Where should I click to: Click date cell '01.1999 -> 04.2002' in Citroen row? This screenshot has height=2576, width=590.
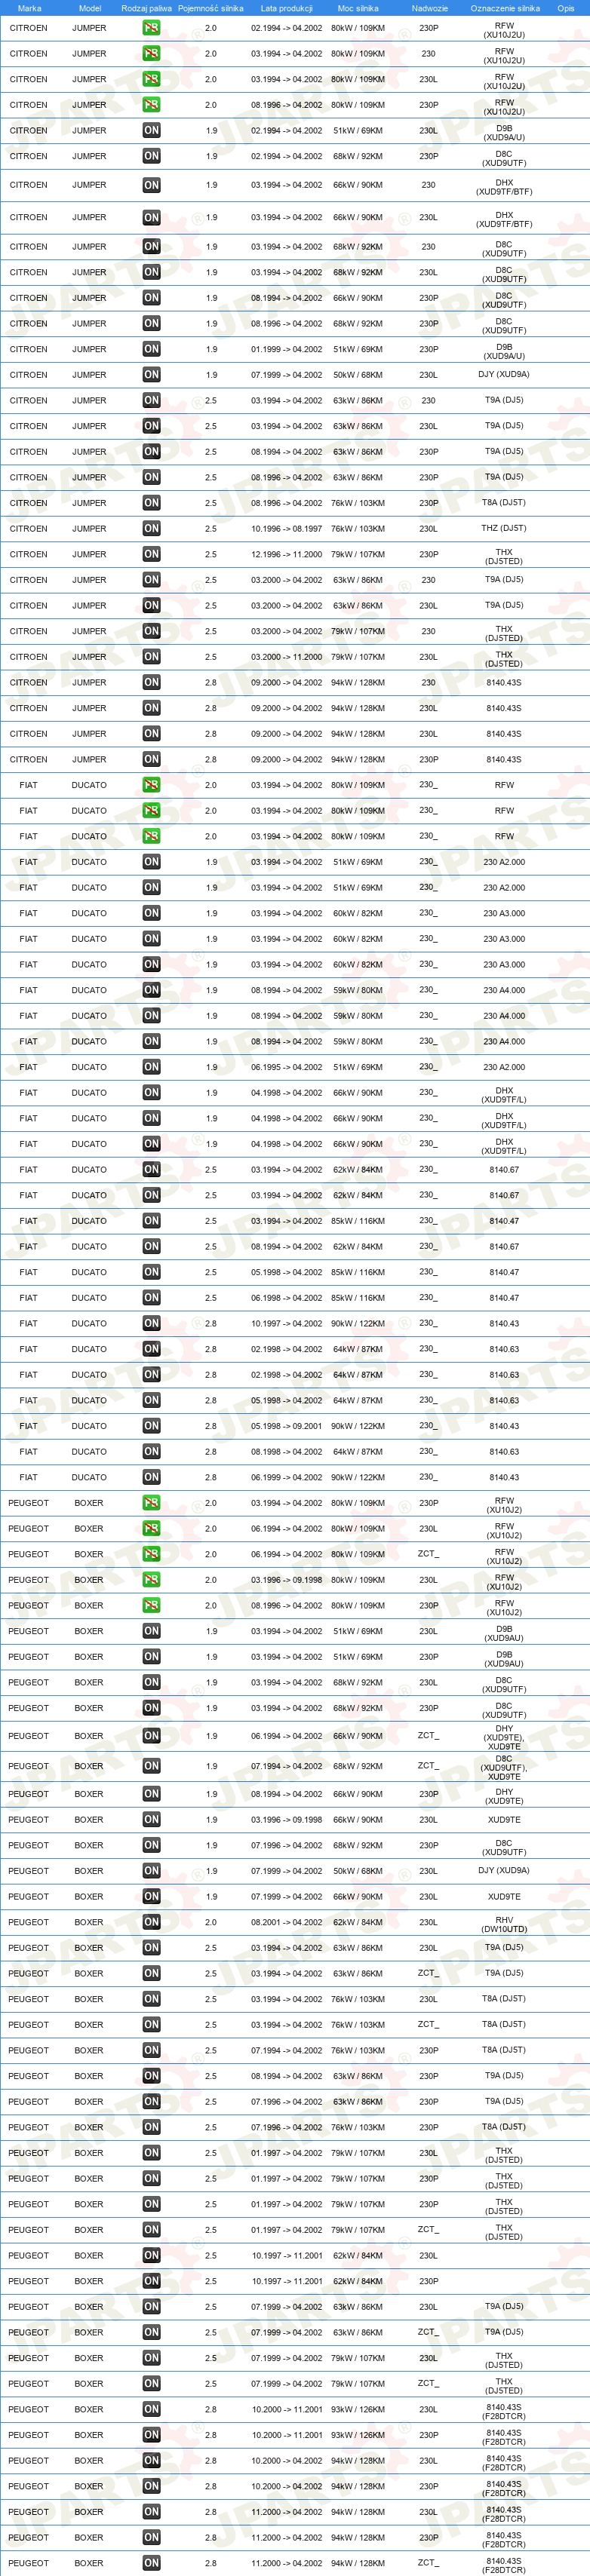point(287,349)
